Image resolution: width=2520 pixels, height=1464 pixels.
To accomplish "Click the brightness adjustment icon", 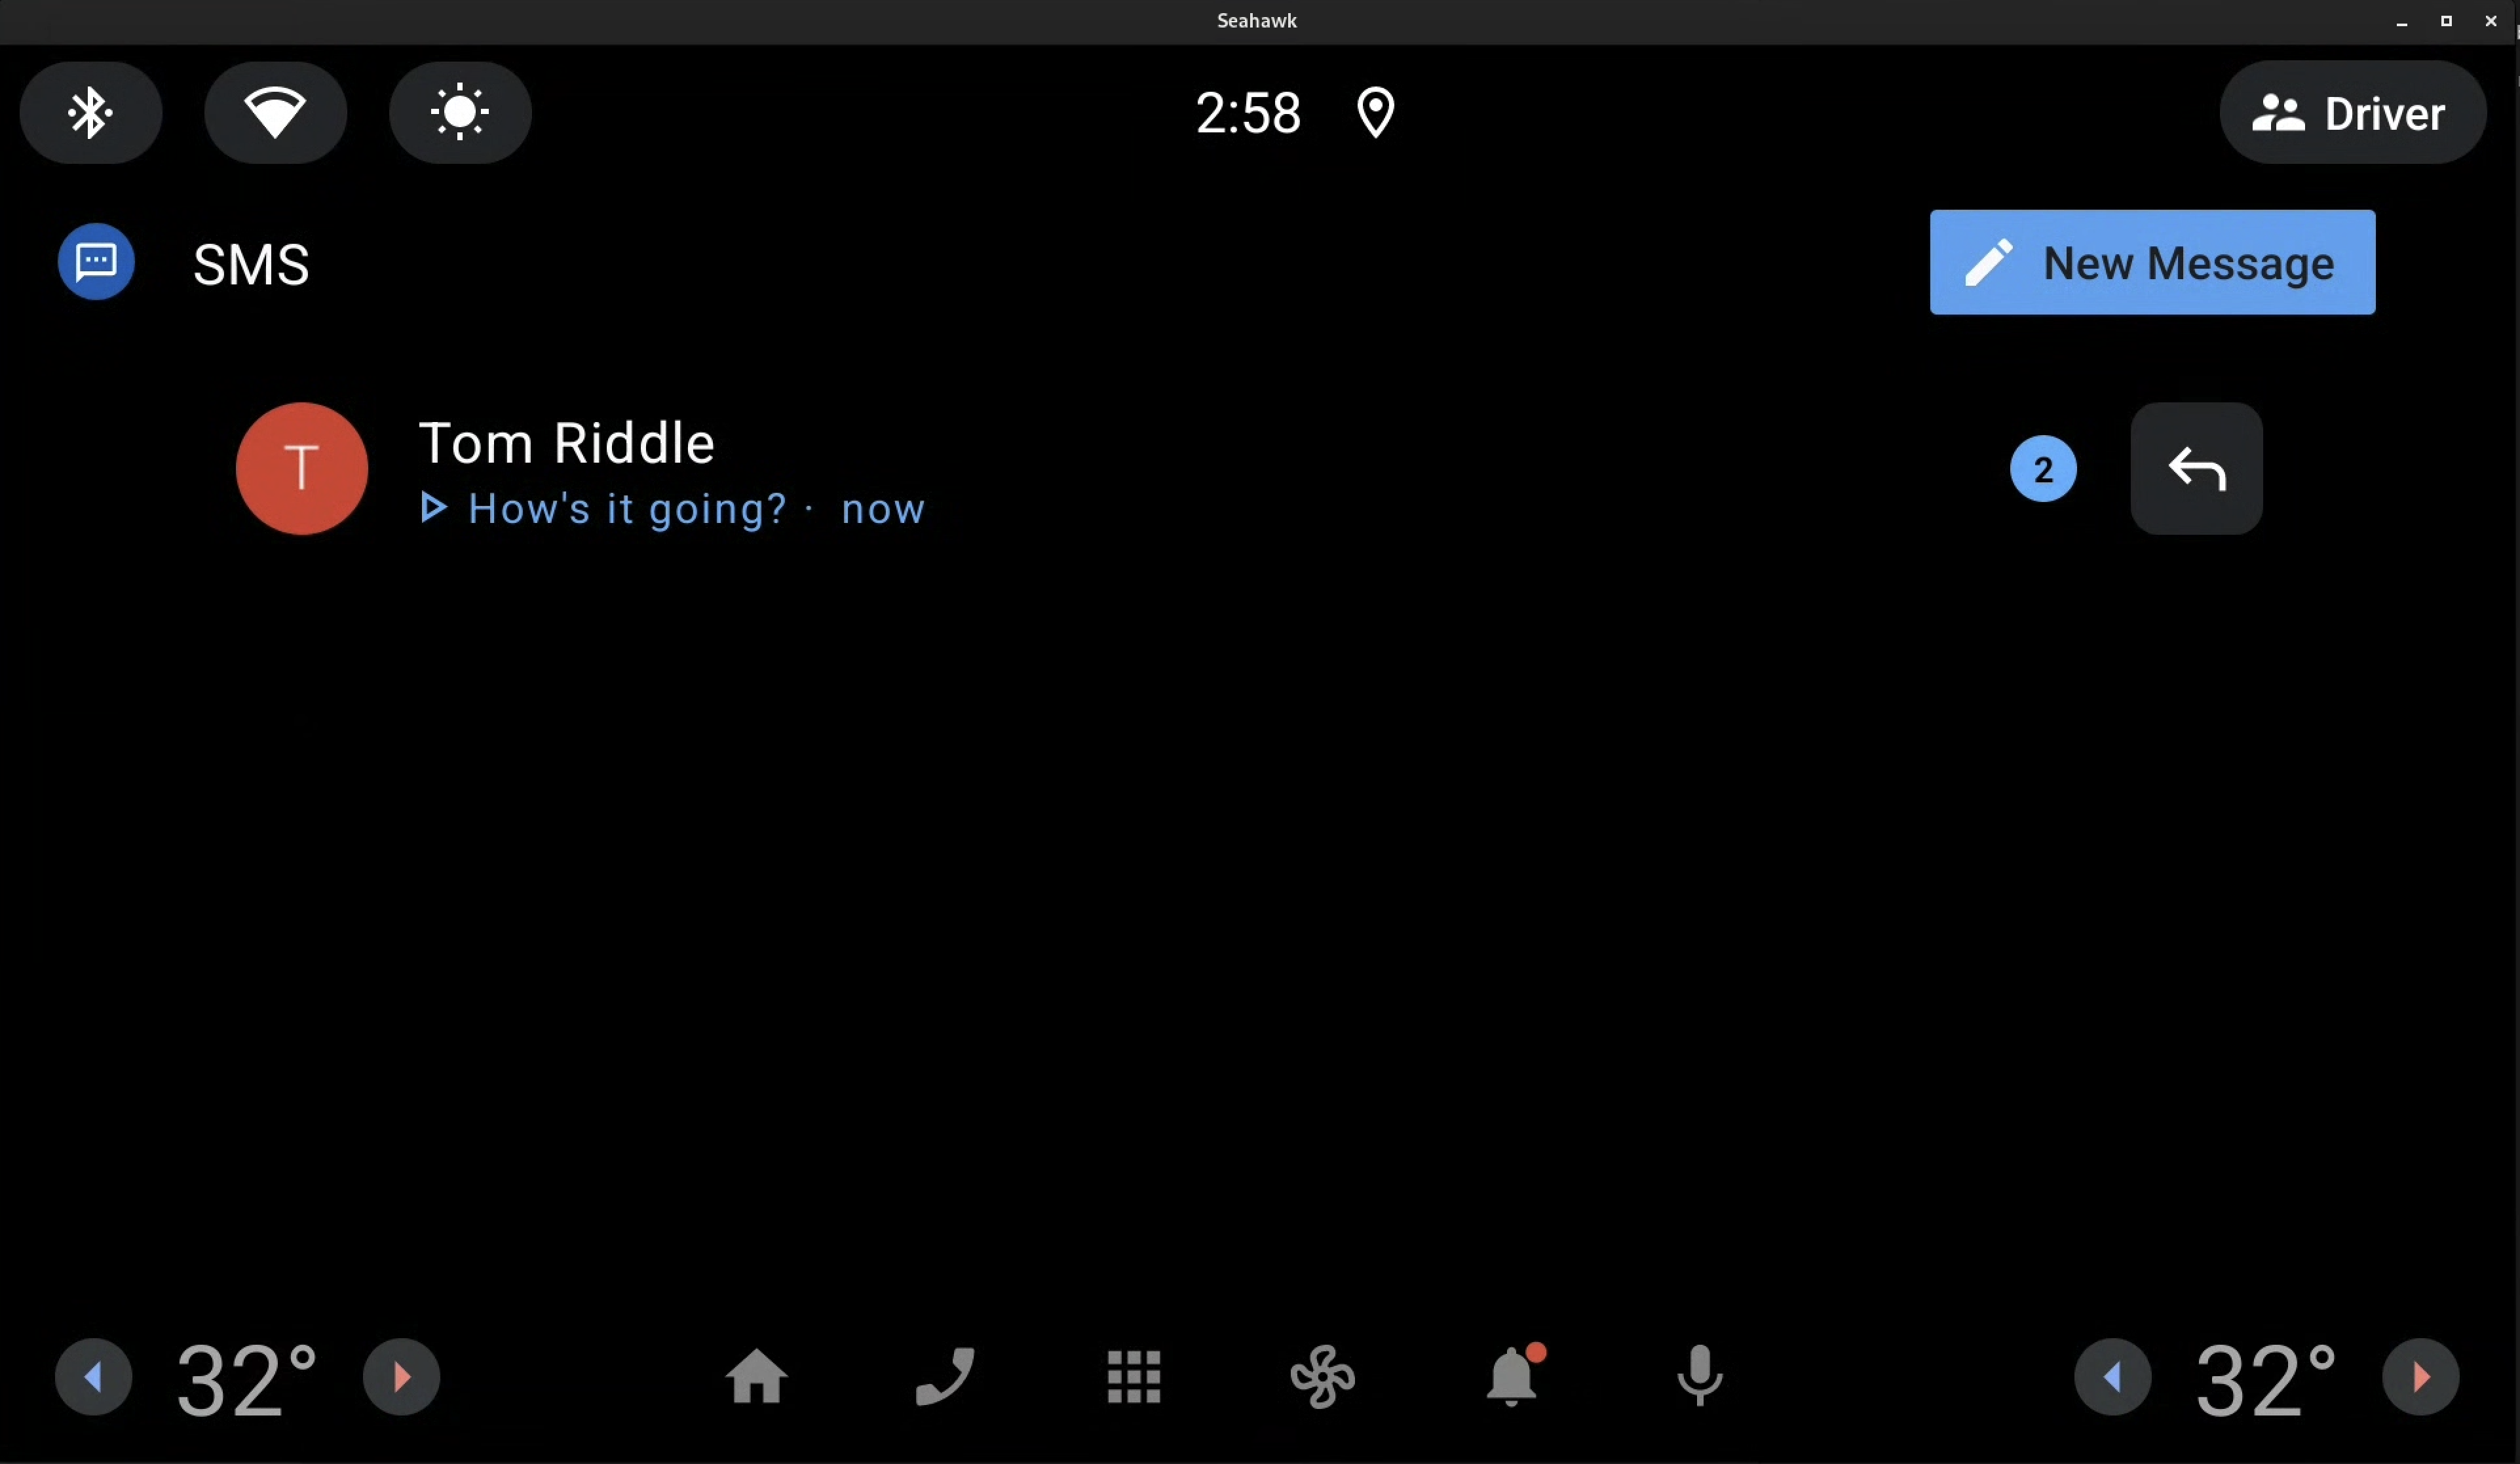I will click(x=460, y=111).
